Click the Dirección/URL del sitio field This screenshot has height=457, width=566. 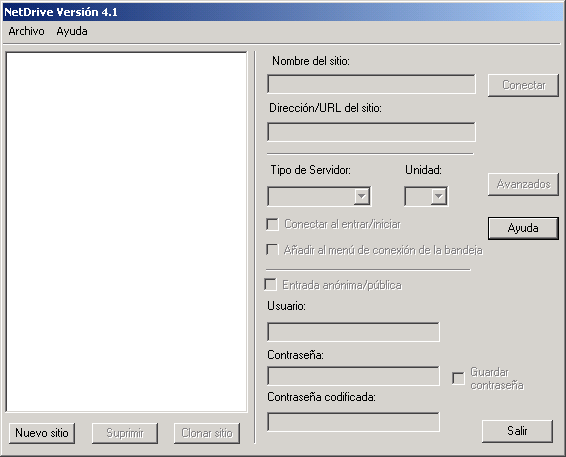point(371,132)
